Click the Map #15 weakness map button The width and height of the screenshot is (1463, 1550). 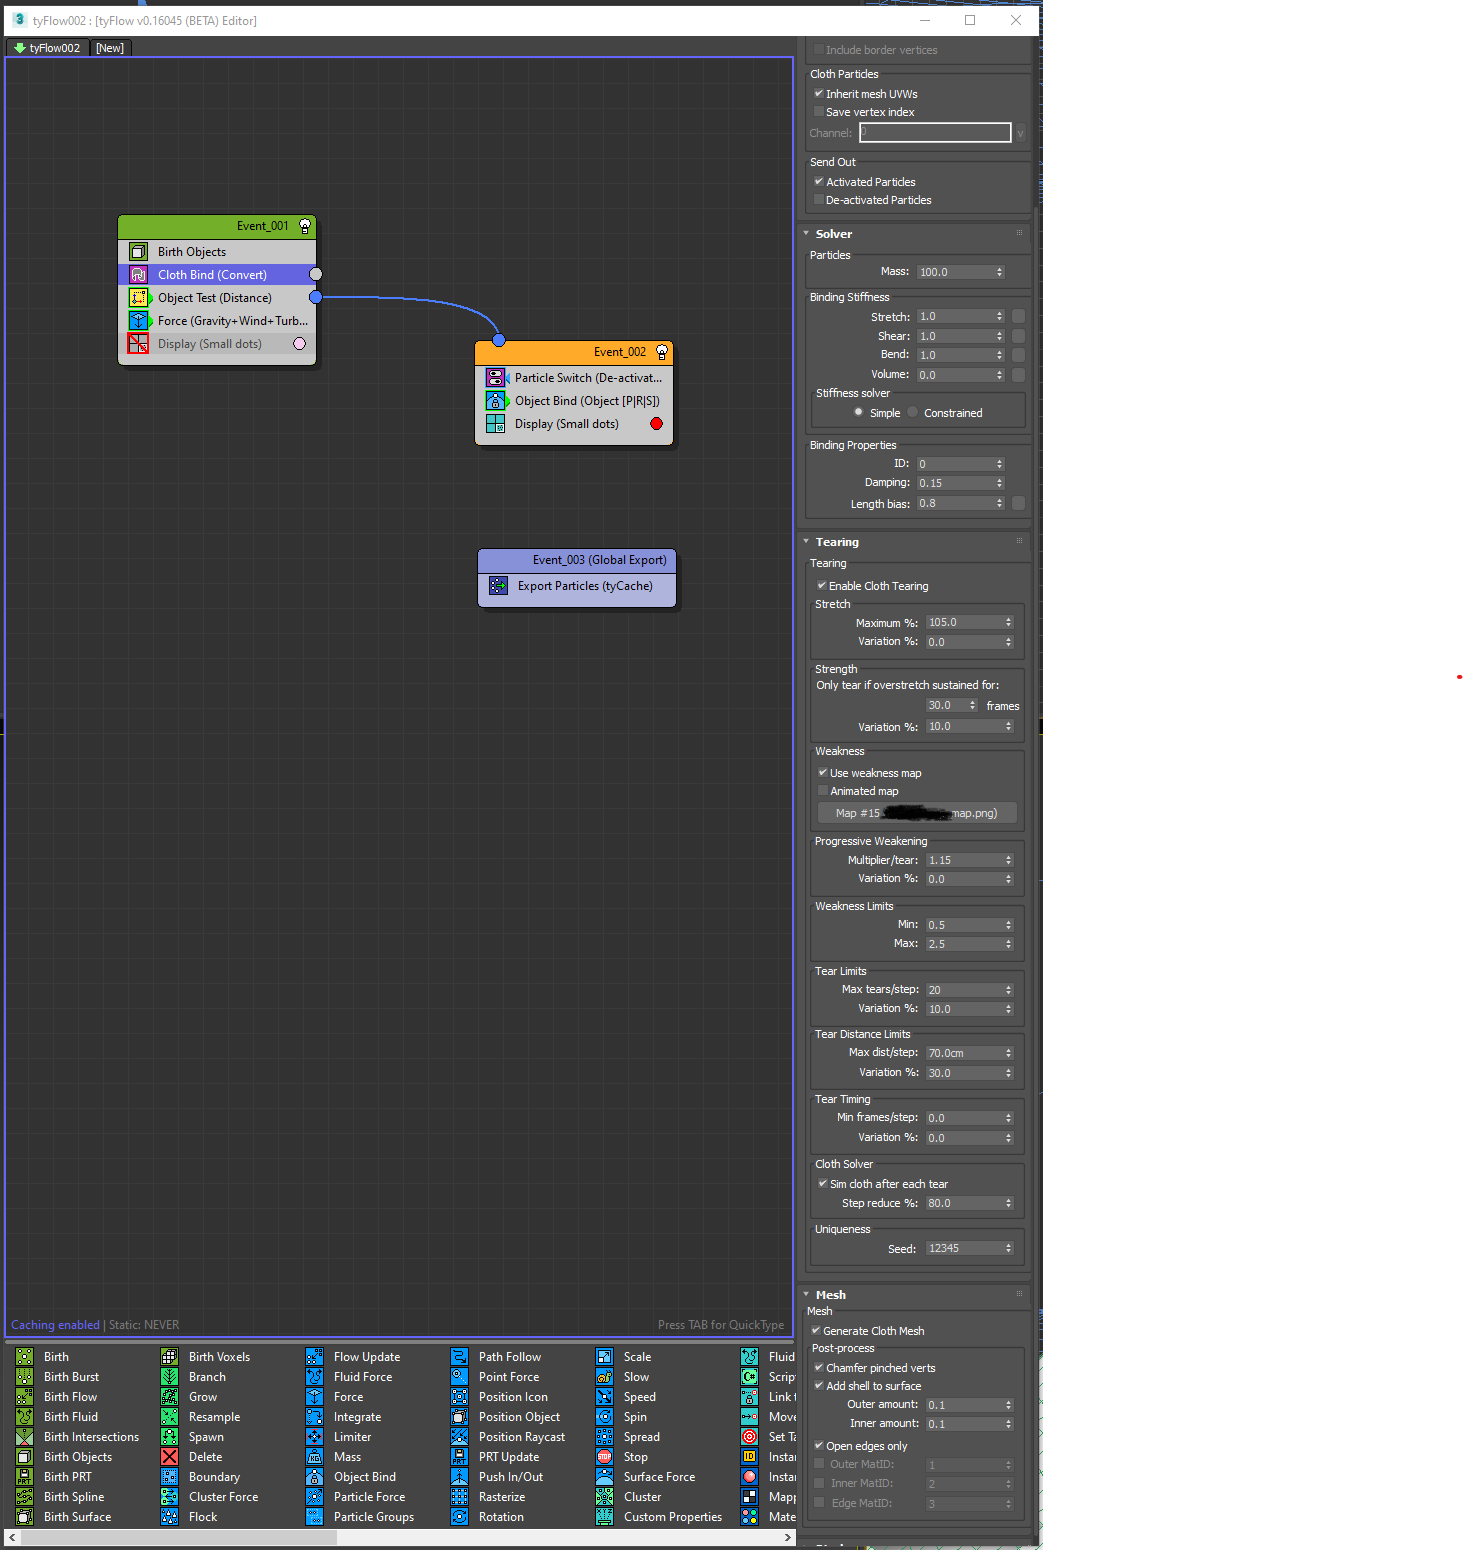click(x=917, y=813)
